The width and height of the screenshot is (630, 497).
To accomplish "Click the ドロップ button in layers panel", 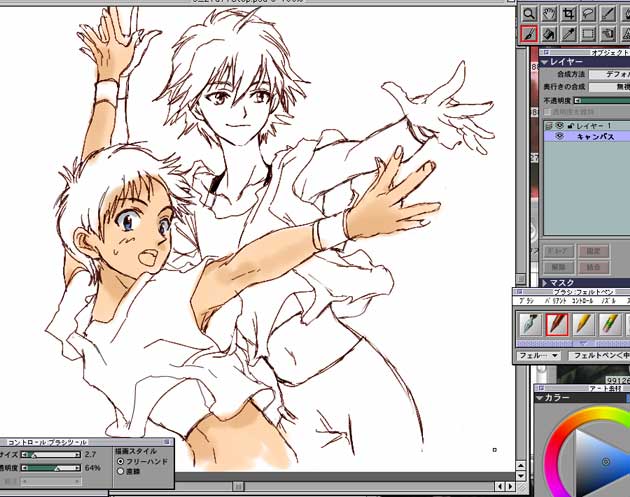I will coord(558,252).
